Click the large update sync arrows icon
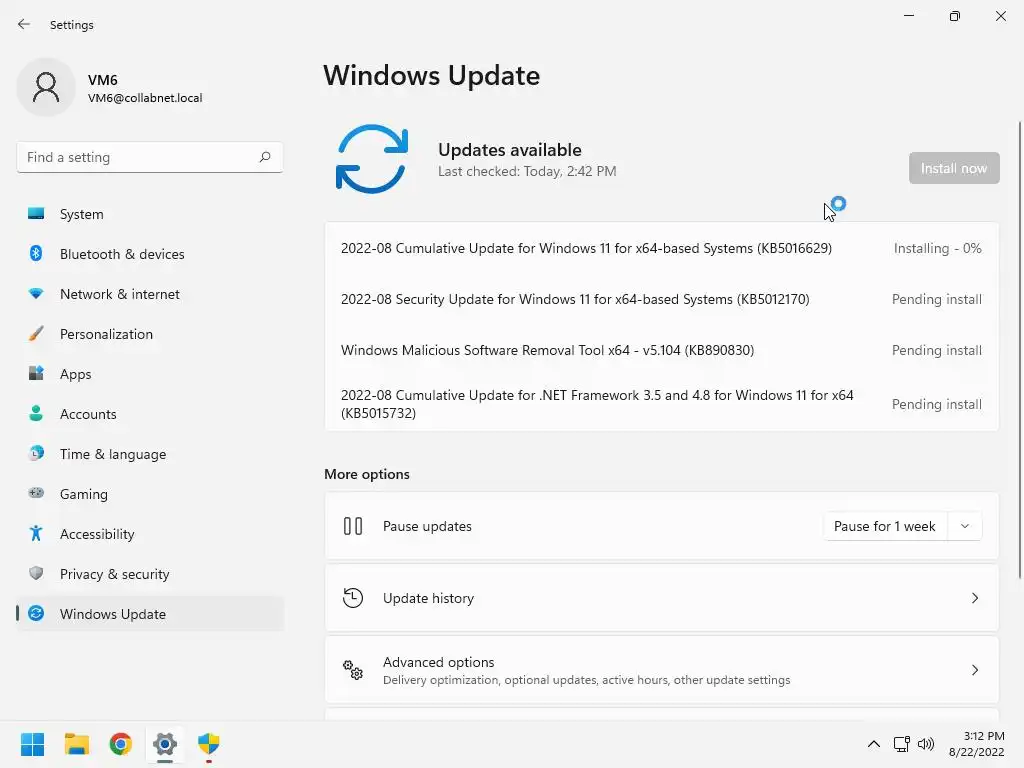The image size is (1024, 768). pyautogui.click(x=372, y=159)
